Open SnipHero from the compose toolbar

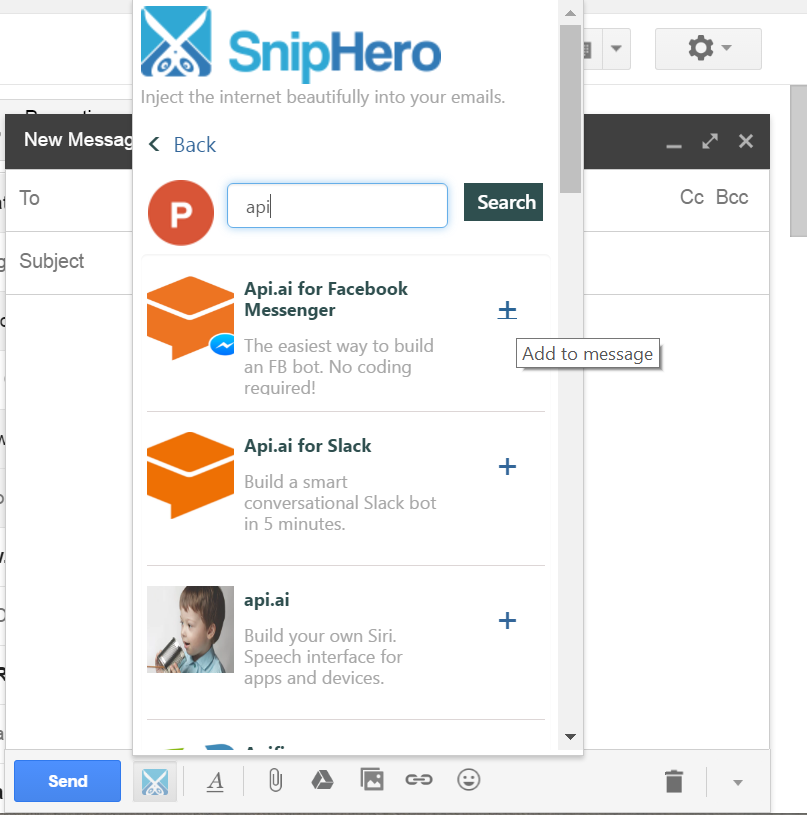[x=156, y=780]
